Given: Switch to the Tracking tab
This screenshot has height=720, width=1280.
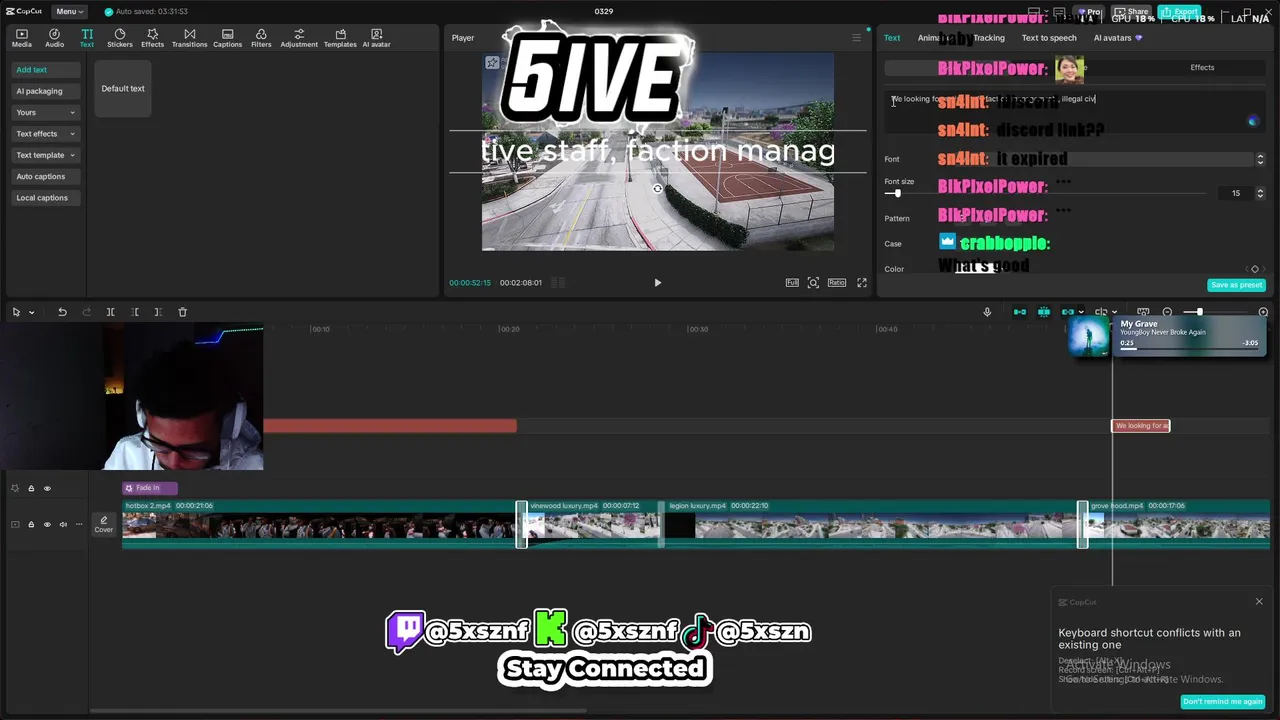Looking at the screenshot, I should (x=989, y=38).
